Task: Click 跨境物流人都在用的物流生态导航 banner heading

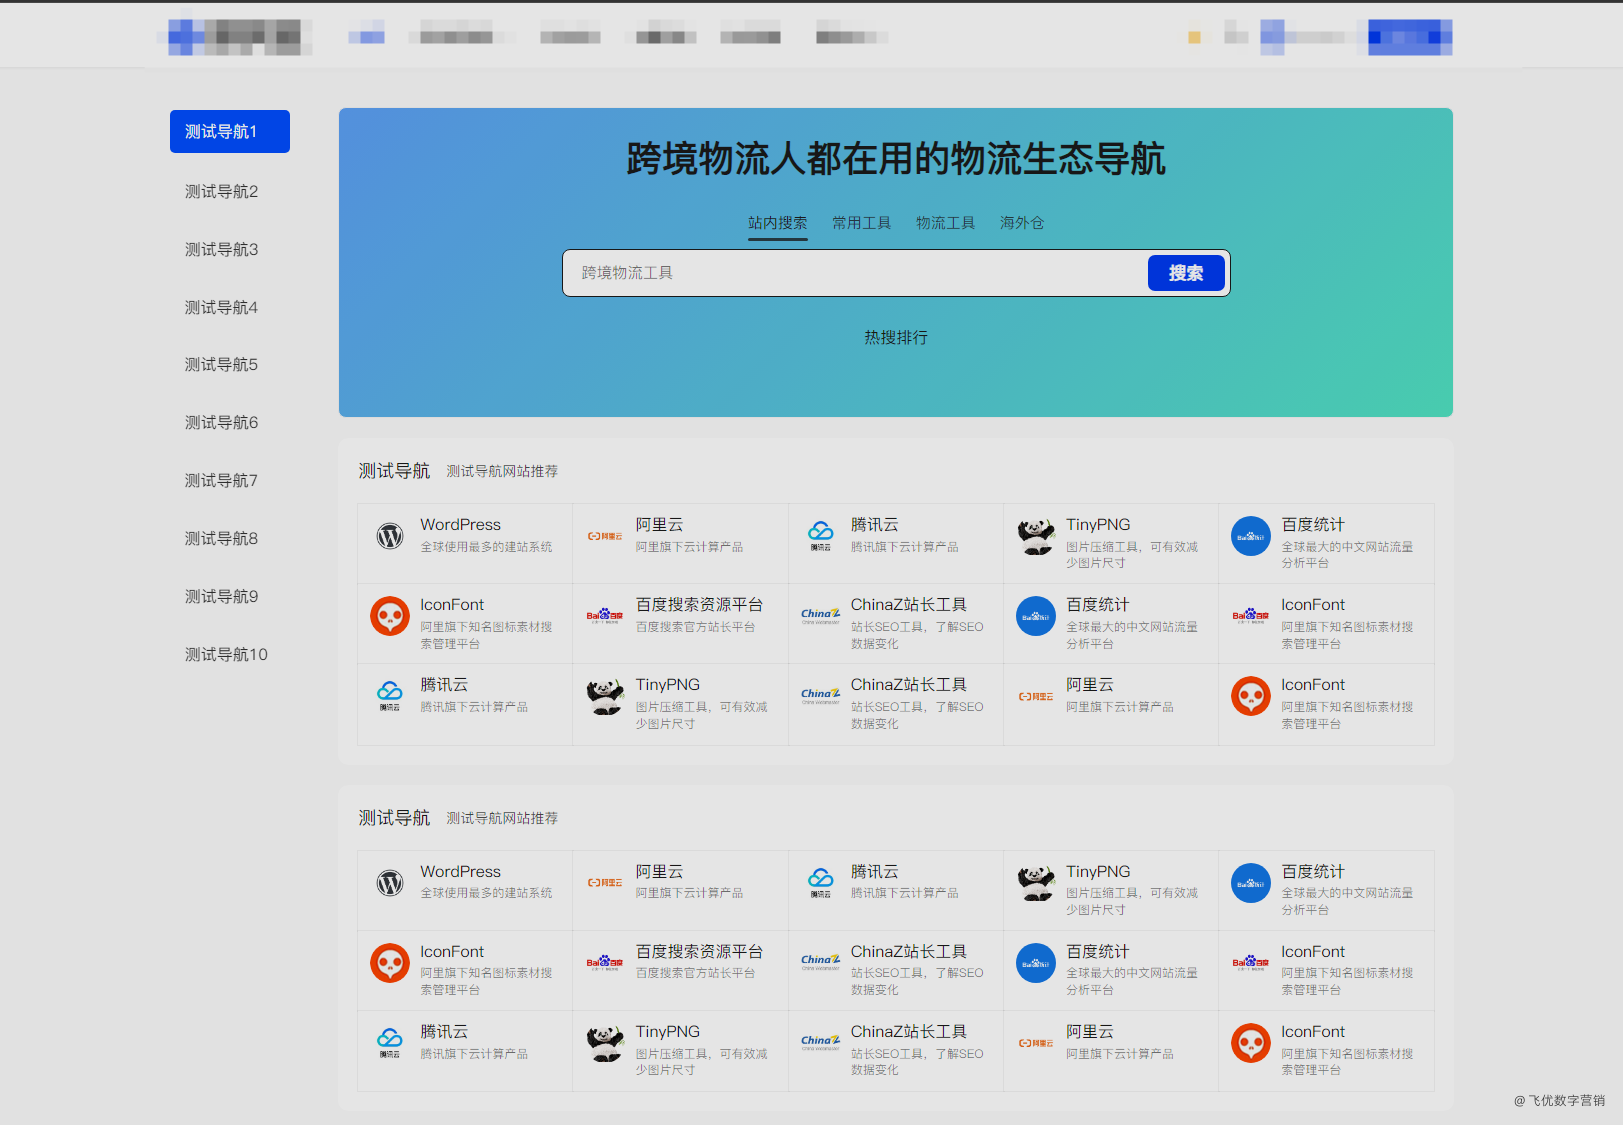Action: click(896, 159)
